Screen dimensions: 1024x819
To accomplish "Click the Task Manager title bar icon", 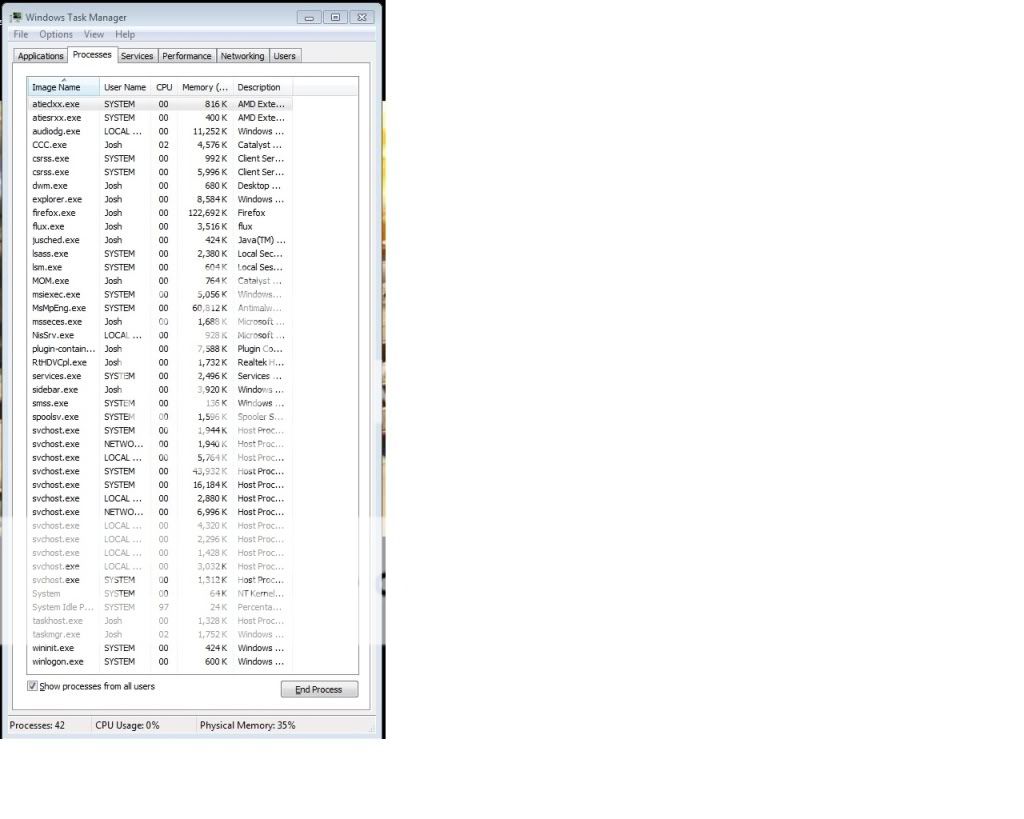I will pos(15,17).
